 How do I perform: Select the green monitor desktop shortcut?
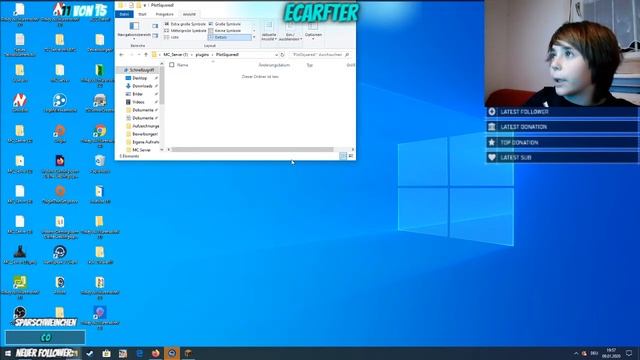click(20, 282)
